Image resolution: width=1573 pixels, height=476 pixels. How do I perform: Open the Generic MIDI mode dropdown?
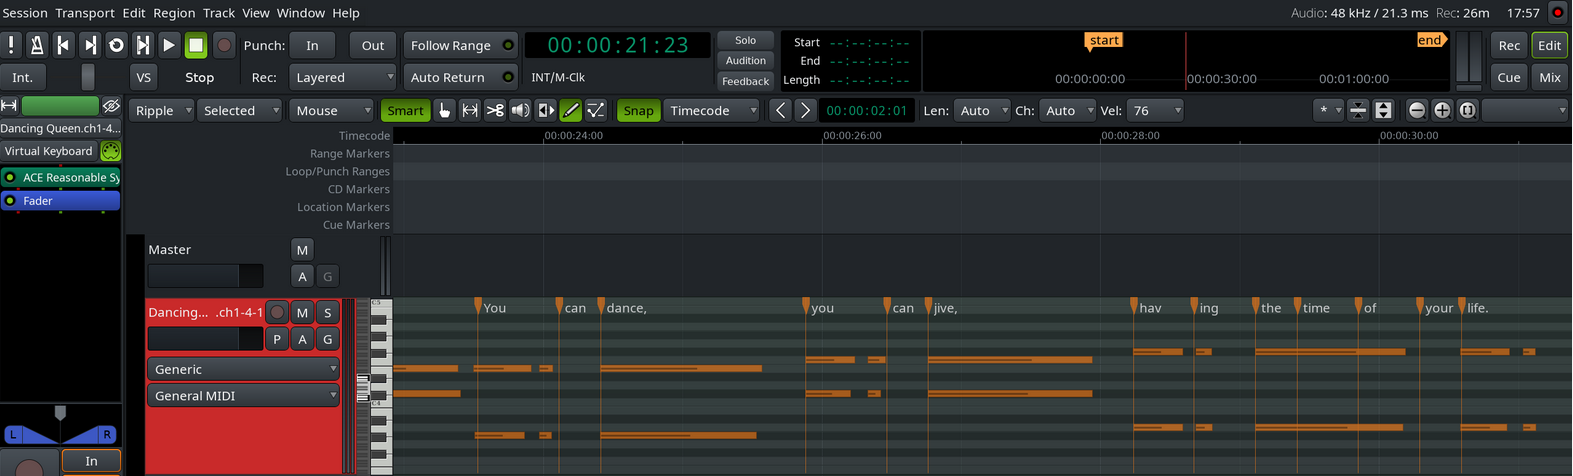[x=243, y=369]
